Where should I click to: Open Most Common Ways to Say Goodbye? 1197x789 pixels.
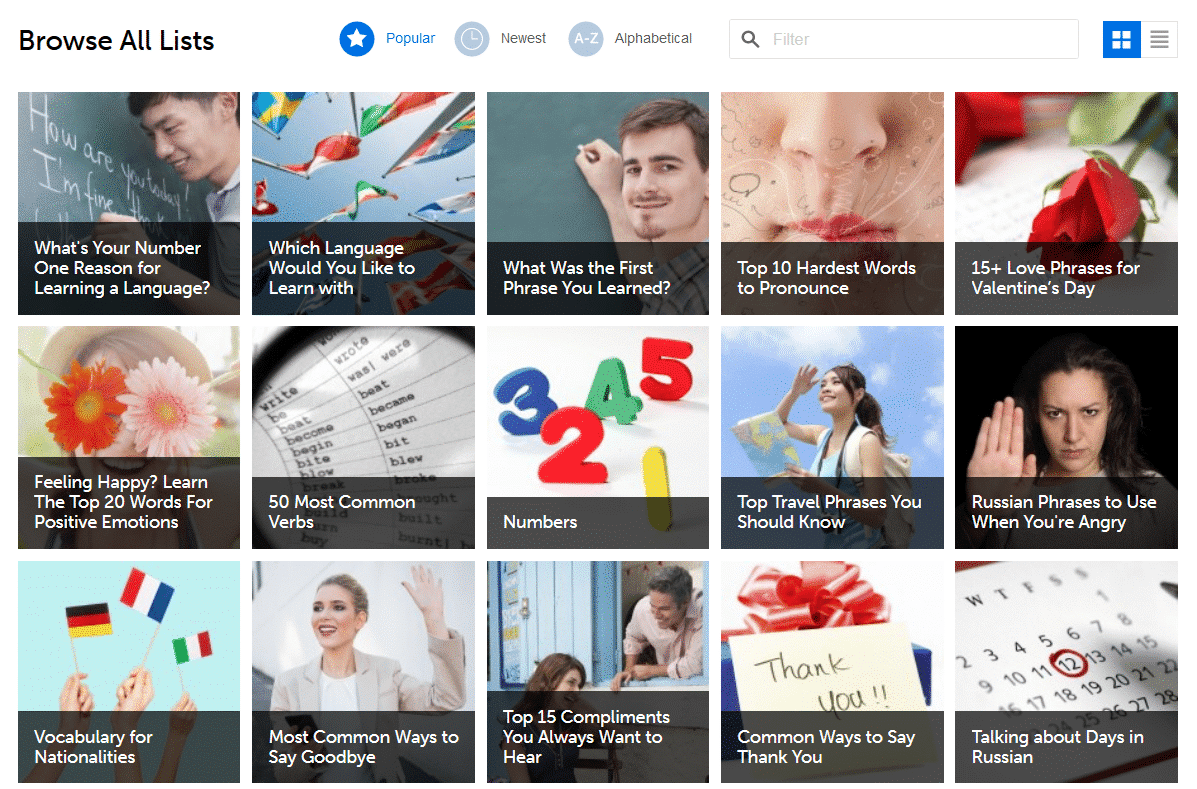tap(363, 671)
